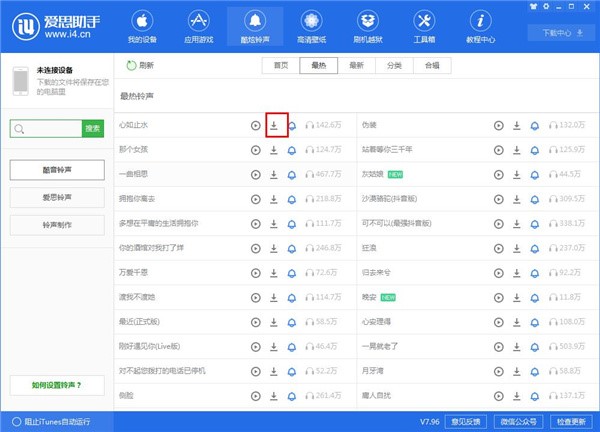The width and height of the screenshot is (600, 432).
Task: Open 应用游戏 apps and games section
Action: point(199,26)
